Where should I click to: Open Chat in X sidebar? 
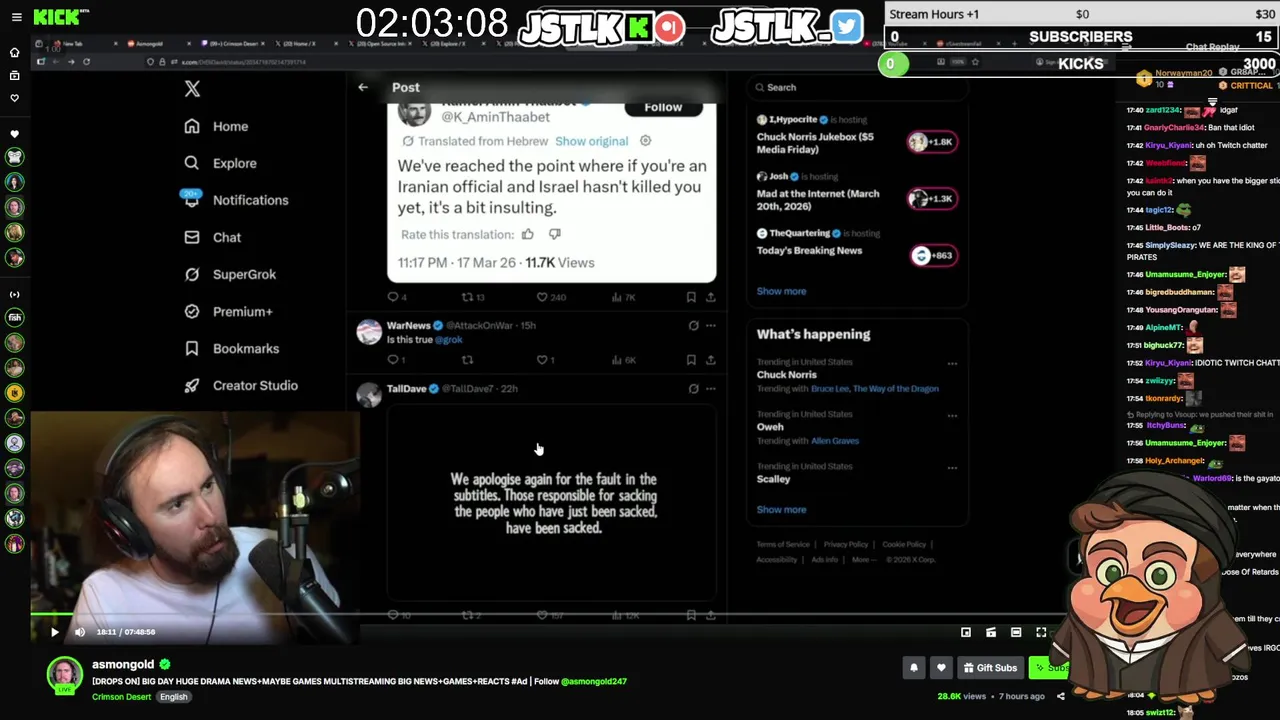pos(213,237)
